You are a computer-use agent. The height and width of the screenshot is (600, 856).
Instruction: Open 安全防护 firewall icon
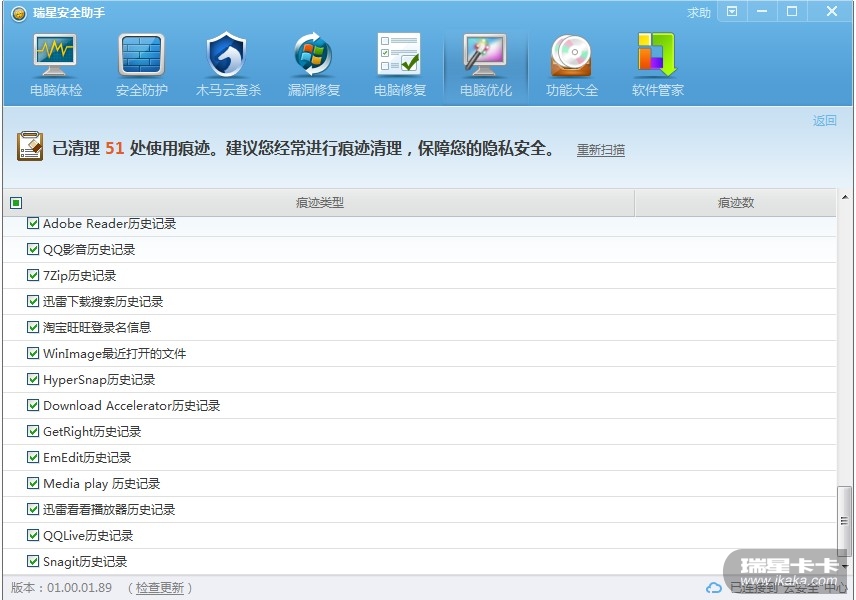(x=141, y=55)
